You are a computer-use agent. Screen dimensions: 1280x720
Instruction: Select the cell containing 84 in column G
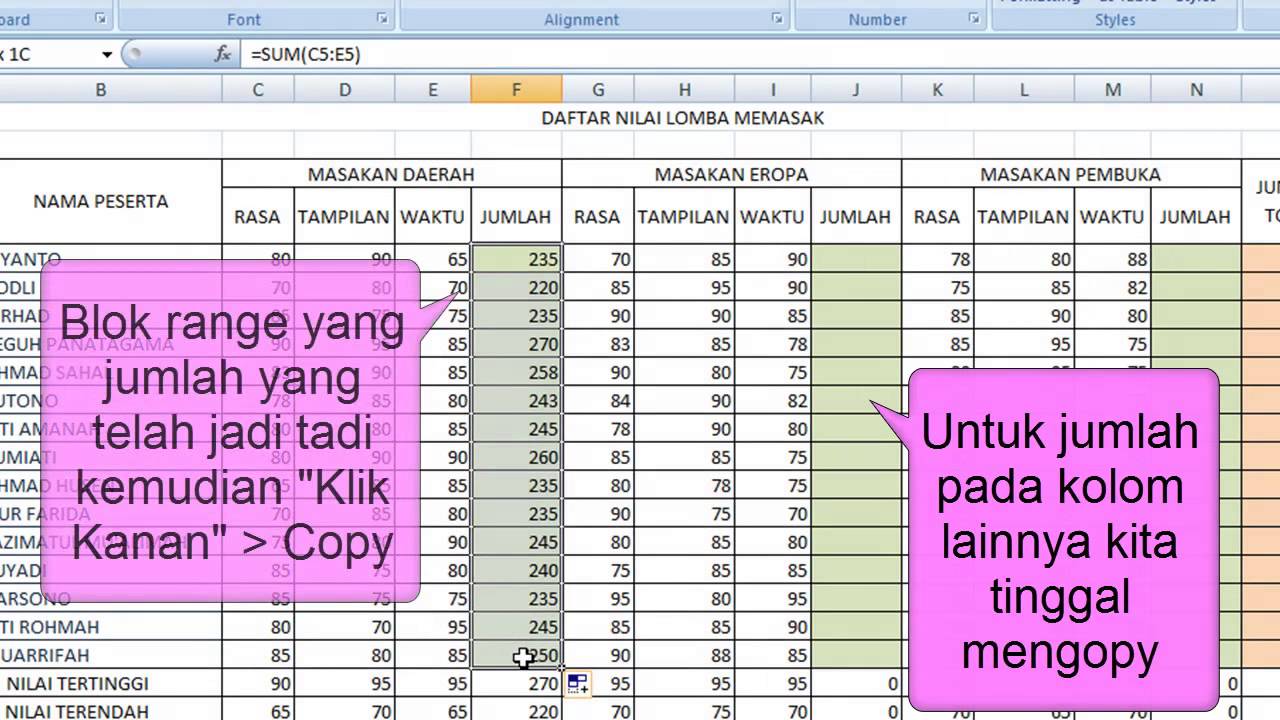click(597, 400)
